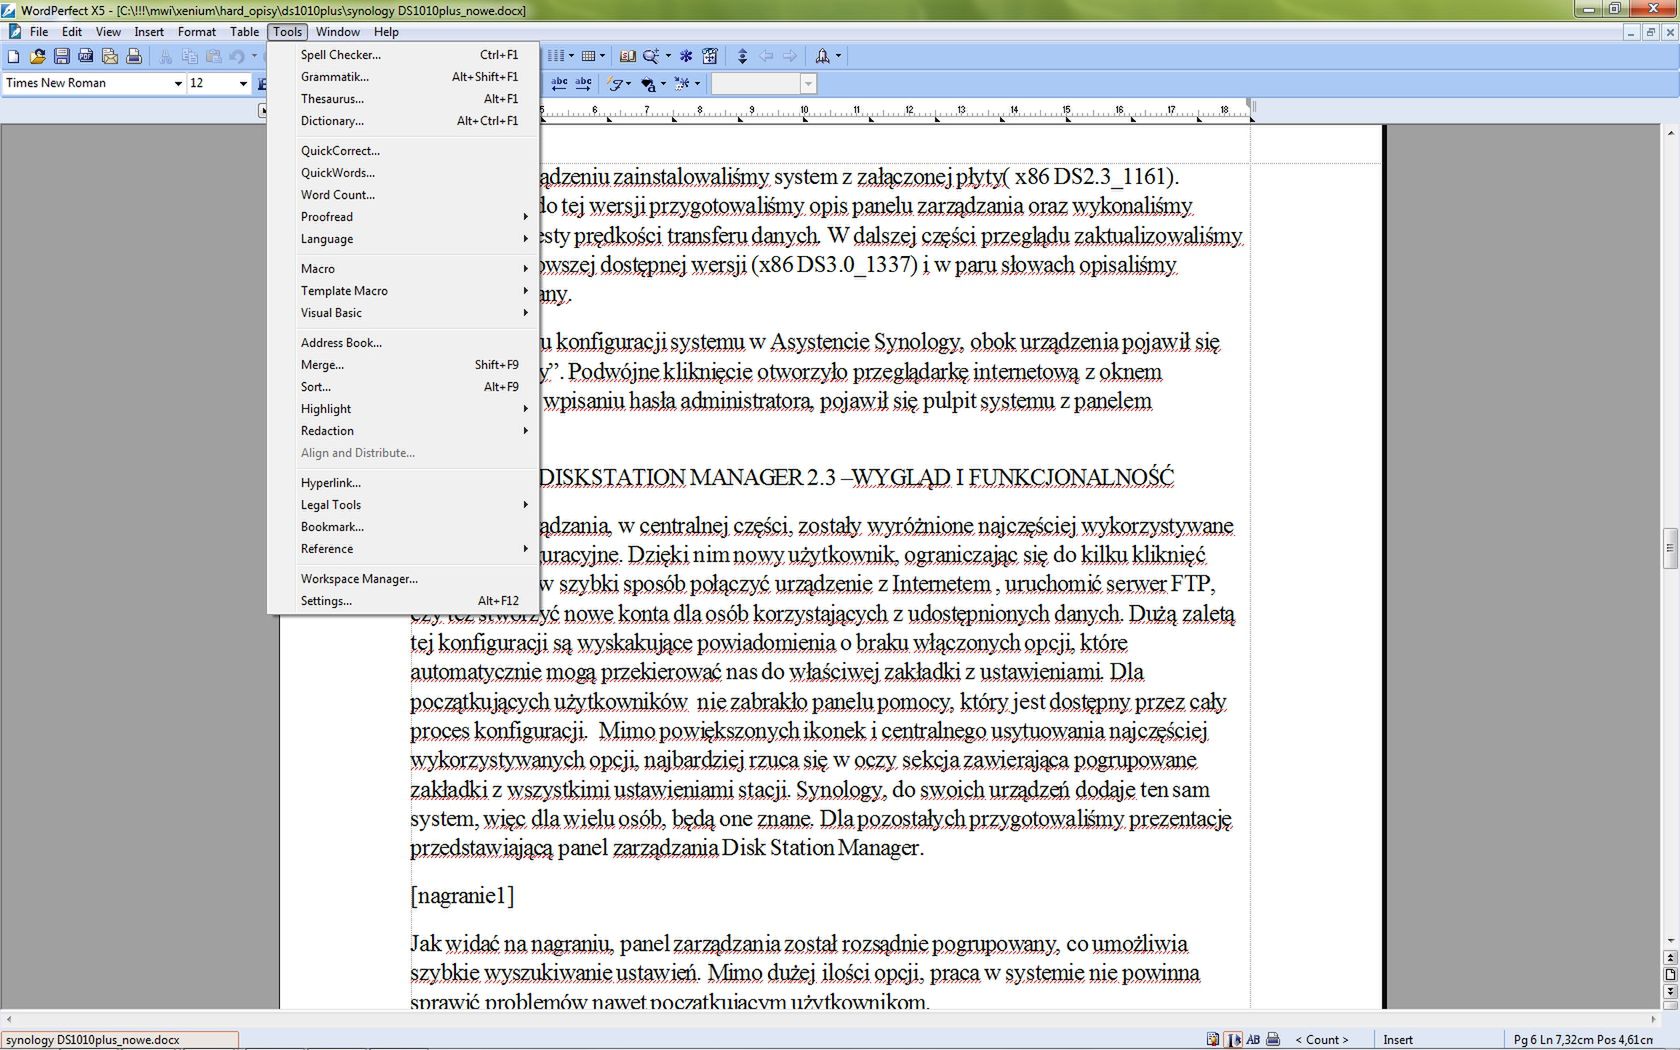Click the Save diskette icon
Viewport: 1680px width, 1050px height.
(x=62, y=56)
